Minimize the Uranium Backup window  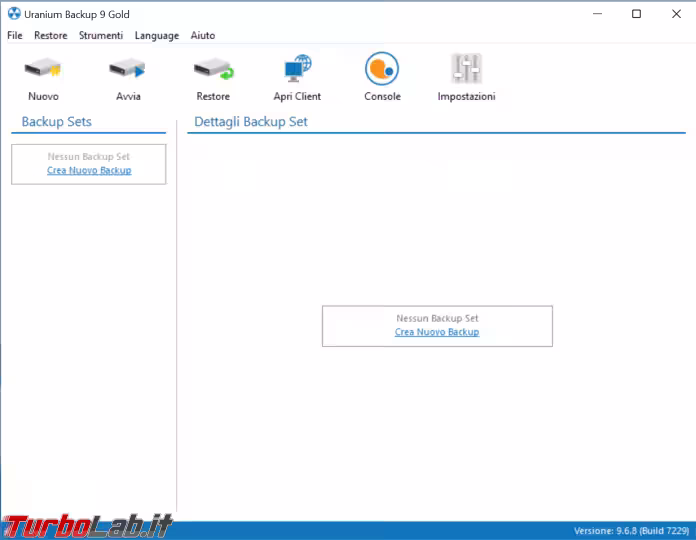point(597,14)
